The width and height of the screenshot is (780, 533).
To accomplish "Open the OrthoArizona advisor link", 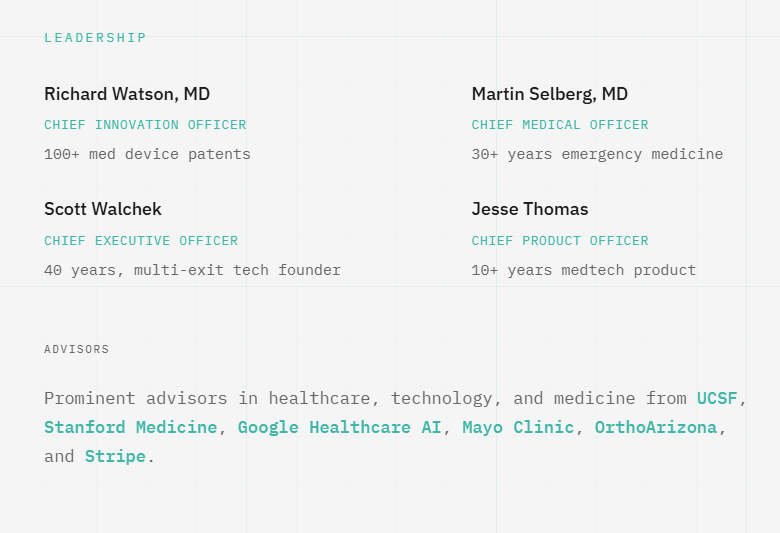I will pyautogui.click(x=655, y=427).
